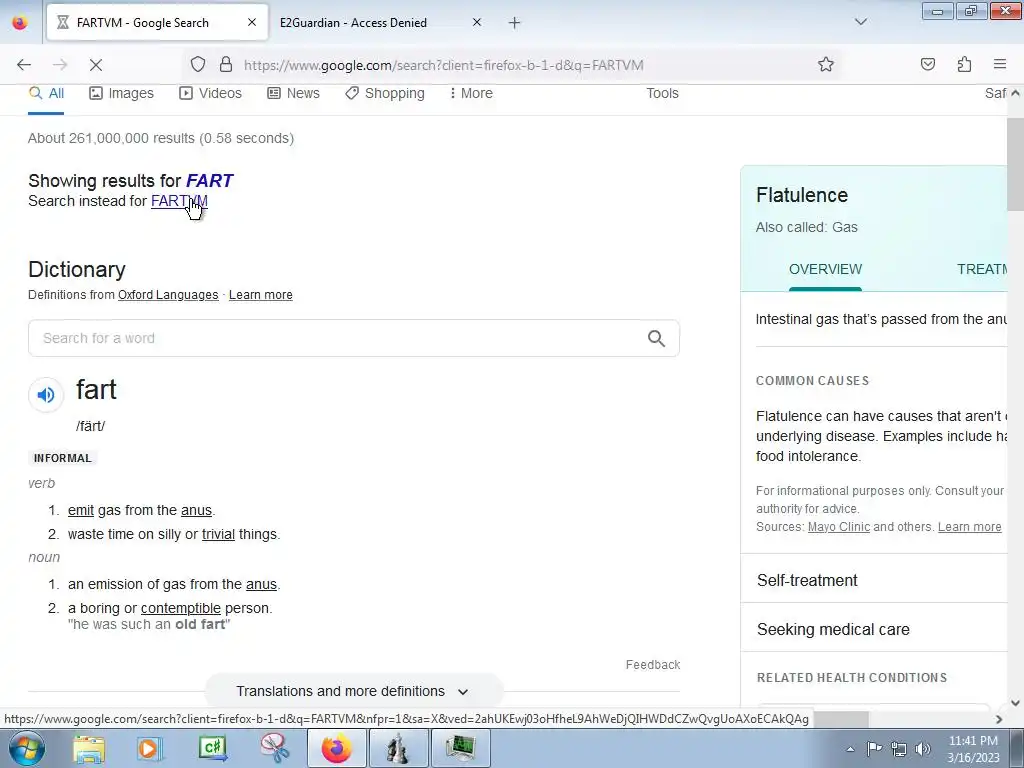This screenshot has width=1024, height=768.
Task: Open the extensions puzzle icon
Action: [965, 64]
